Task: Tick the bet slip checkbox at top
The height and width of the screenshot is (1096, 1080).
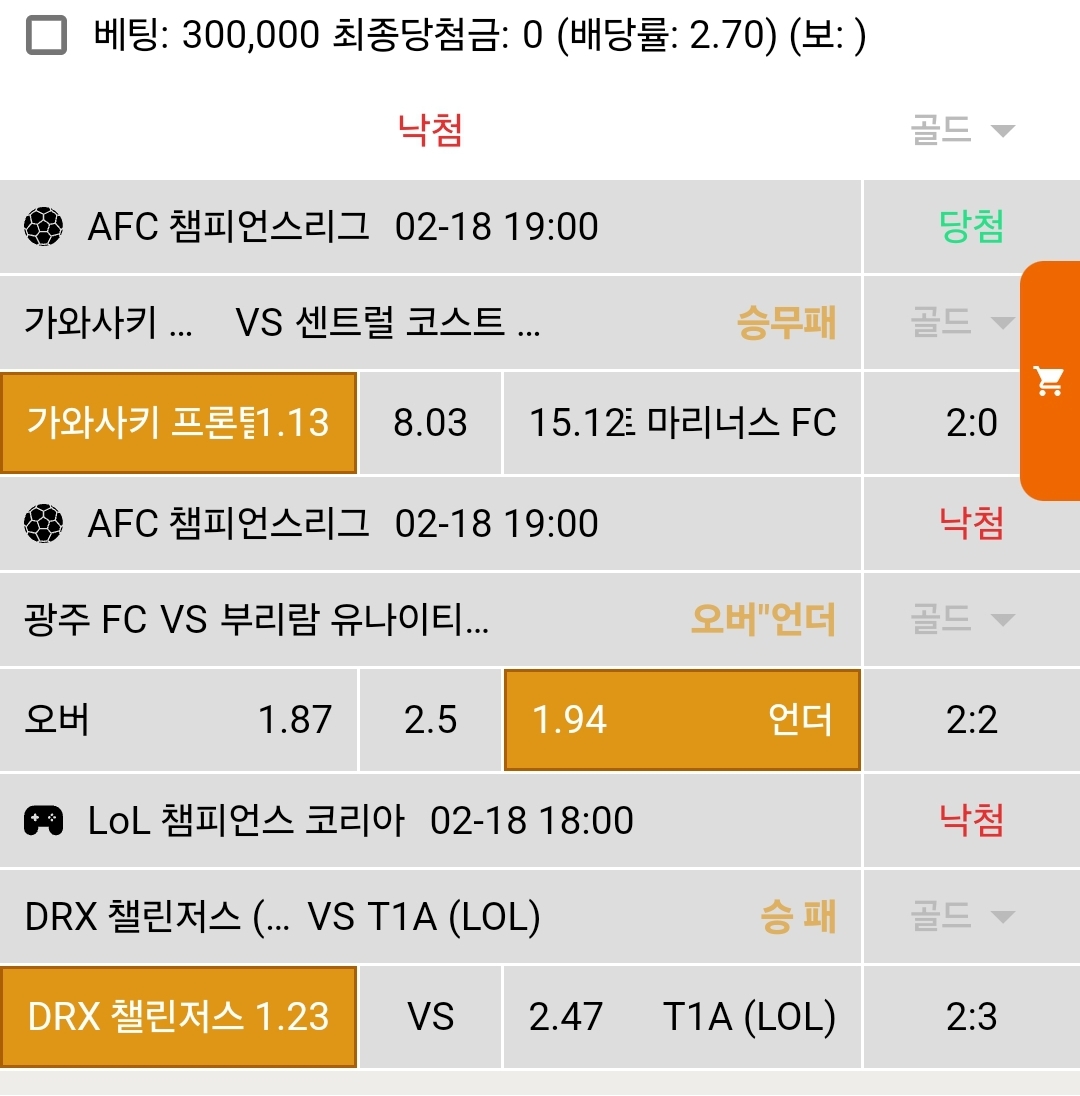Action: coord(46,37)
